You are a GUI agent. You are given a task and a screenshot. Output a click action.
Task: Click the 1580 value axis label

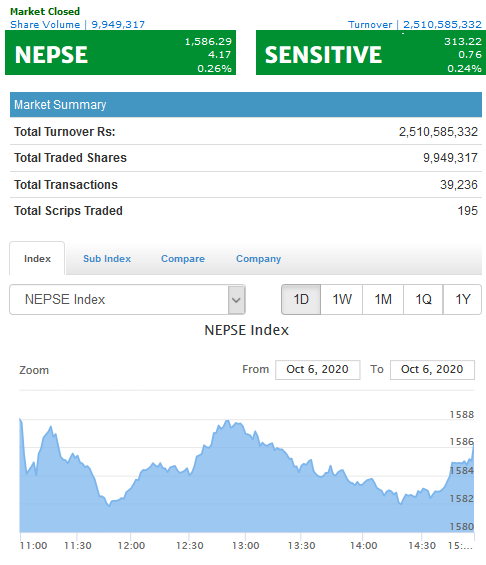pyautogui.click(x=462, y=526)
